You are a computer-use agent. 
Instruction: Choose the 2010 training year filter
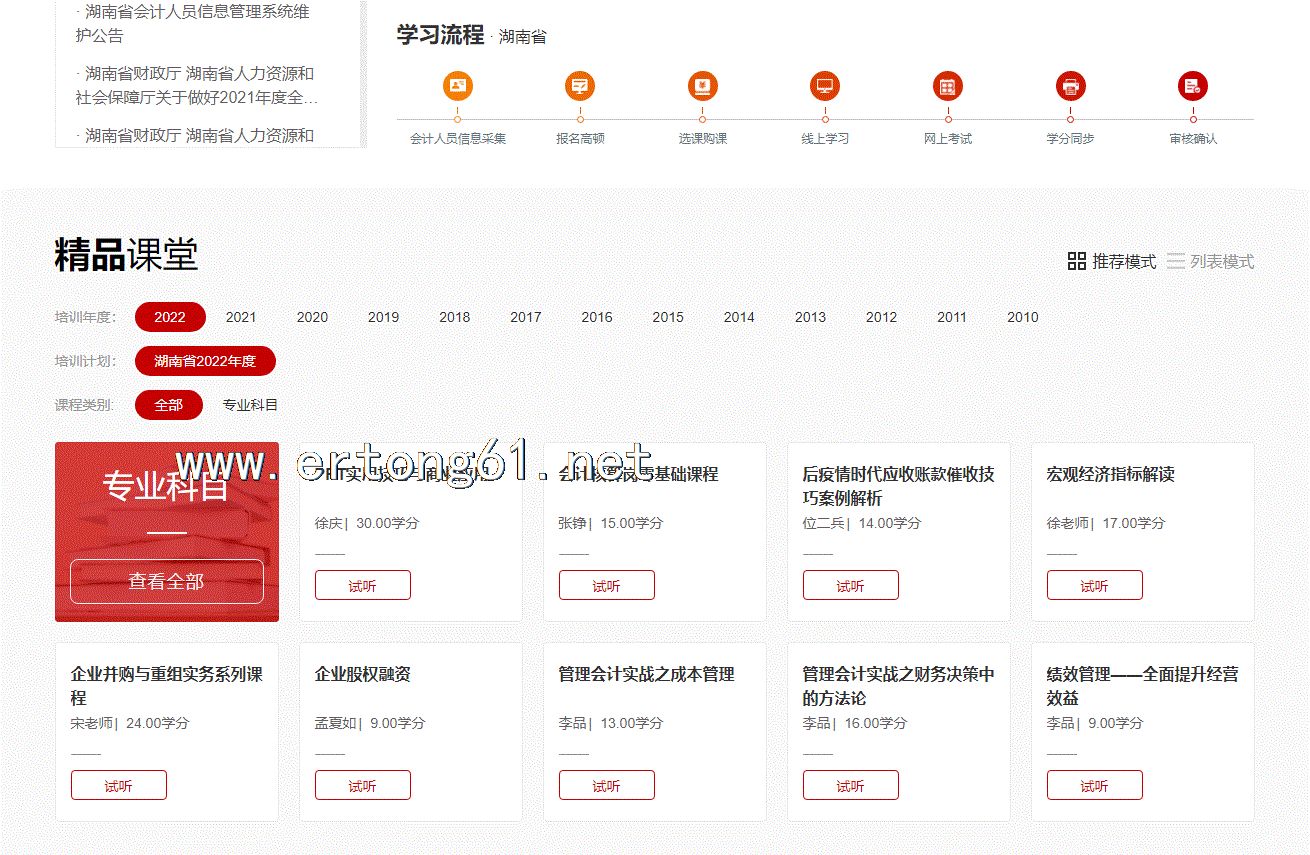click(1022, 317)
